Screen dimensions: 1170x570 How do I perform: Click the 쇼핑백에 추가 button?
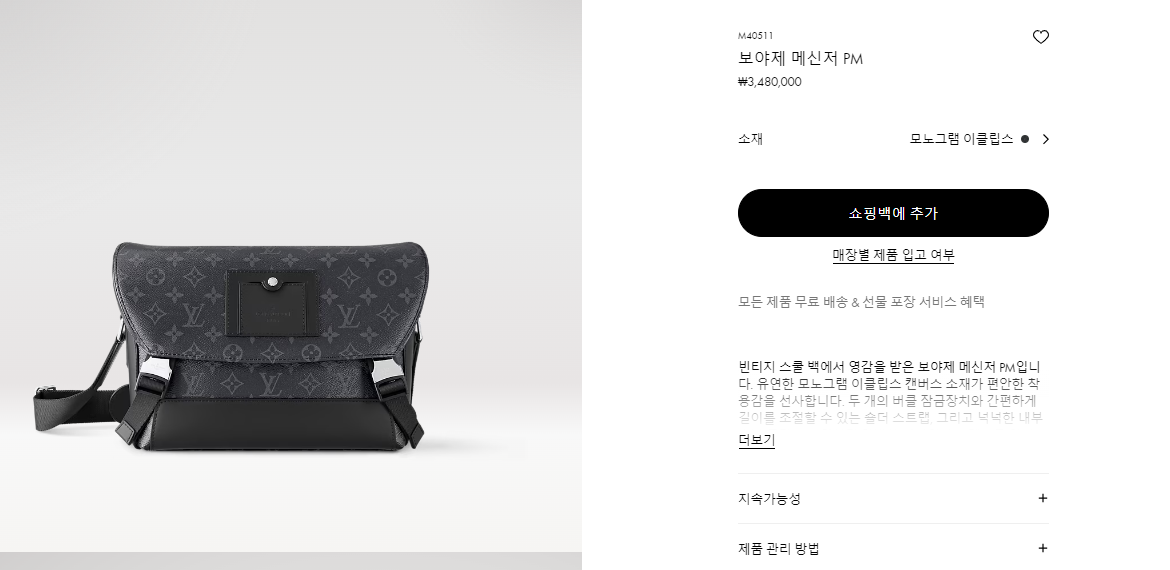point(893,213)
